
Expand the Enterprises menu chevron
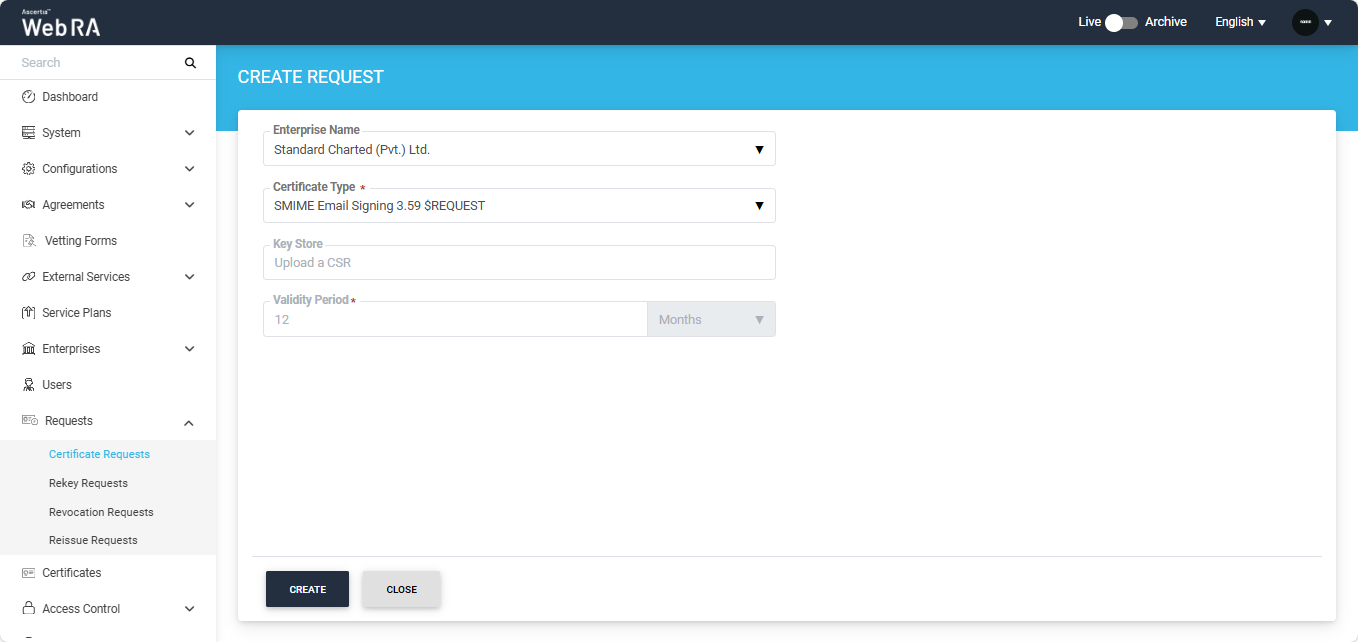click(x=190, y=349)
